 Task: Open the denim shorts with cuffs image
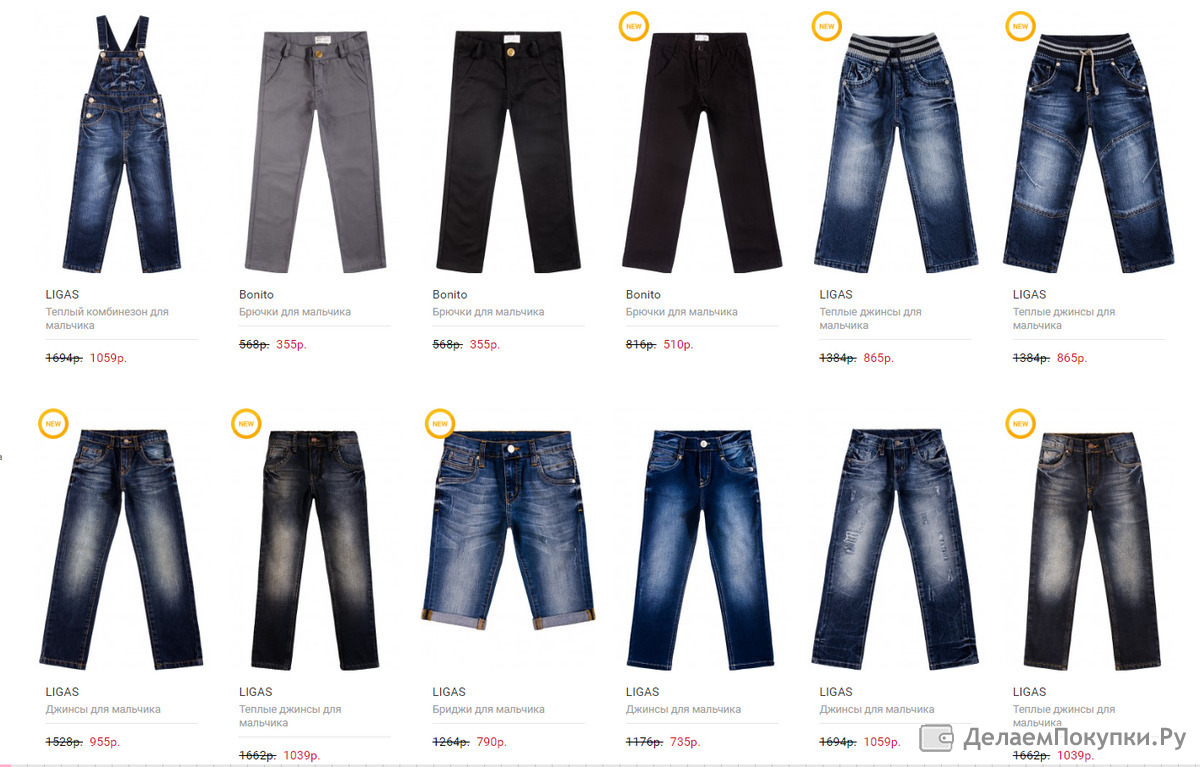point(508,530)
